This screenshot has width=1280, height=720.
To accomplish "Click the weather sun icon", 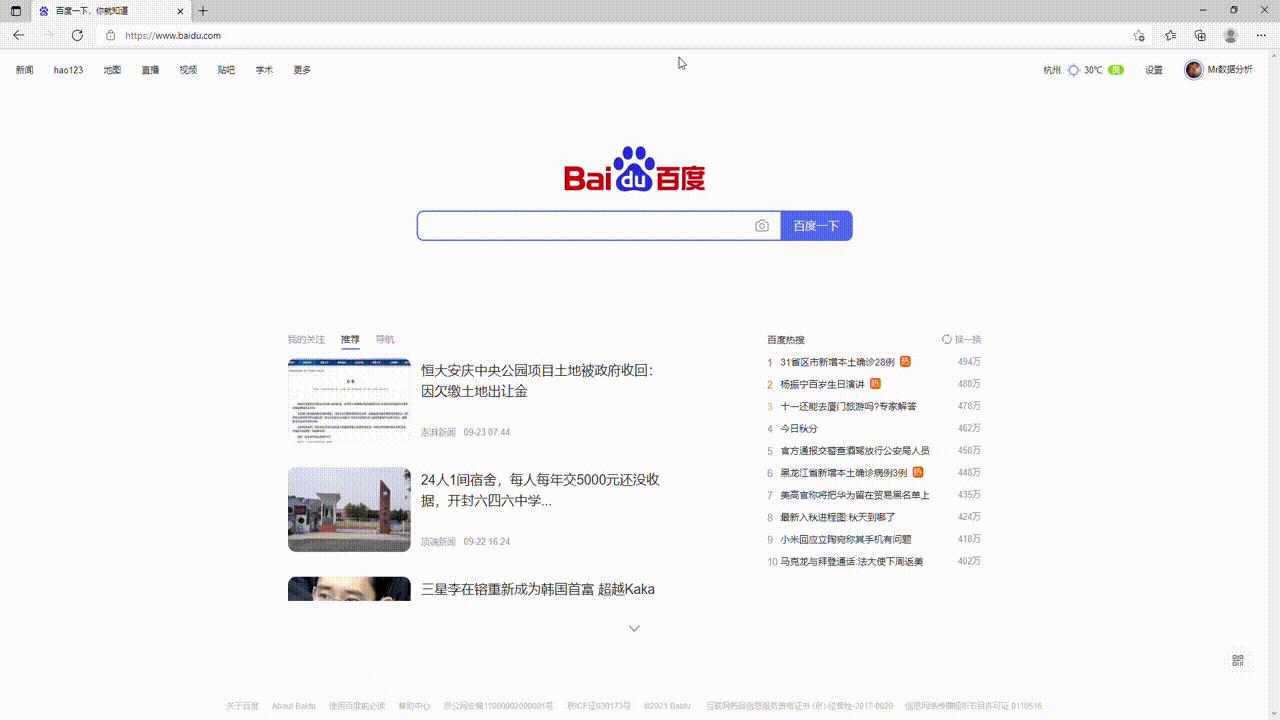I will click(x=1074, y=70).
